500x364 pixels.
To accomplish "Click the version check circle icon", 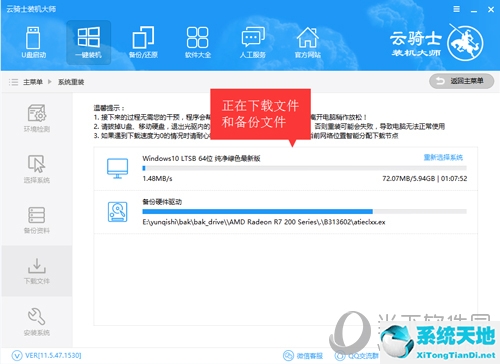I will coord(17,355).
